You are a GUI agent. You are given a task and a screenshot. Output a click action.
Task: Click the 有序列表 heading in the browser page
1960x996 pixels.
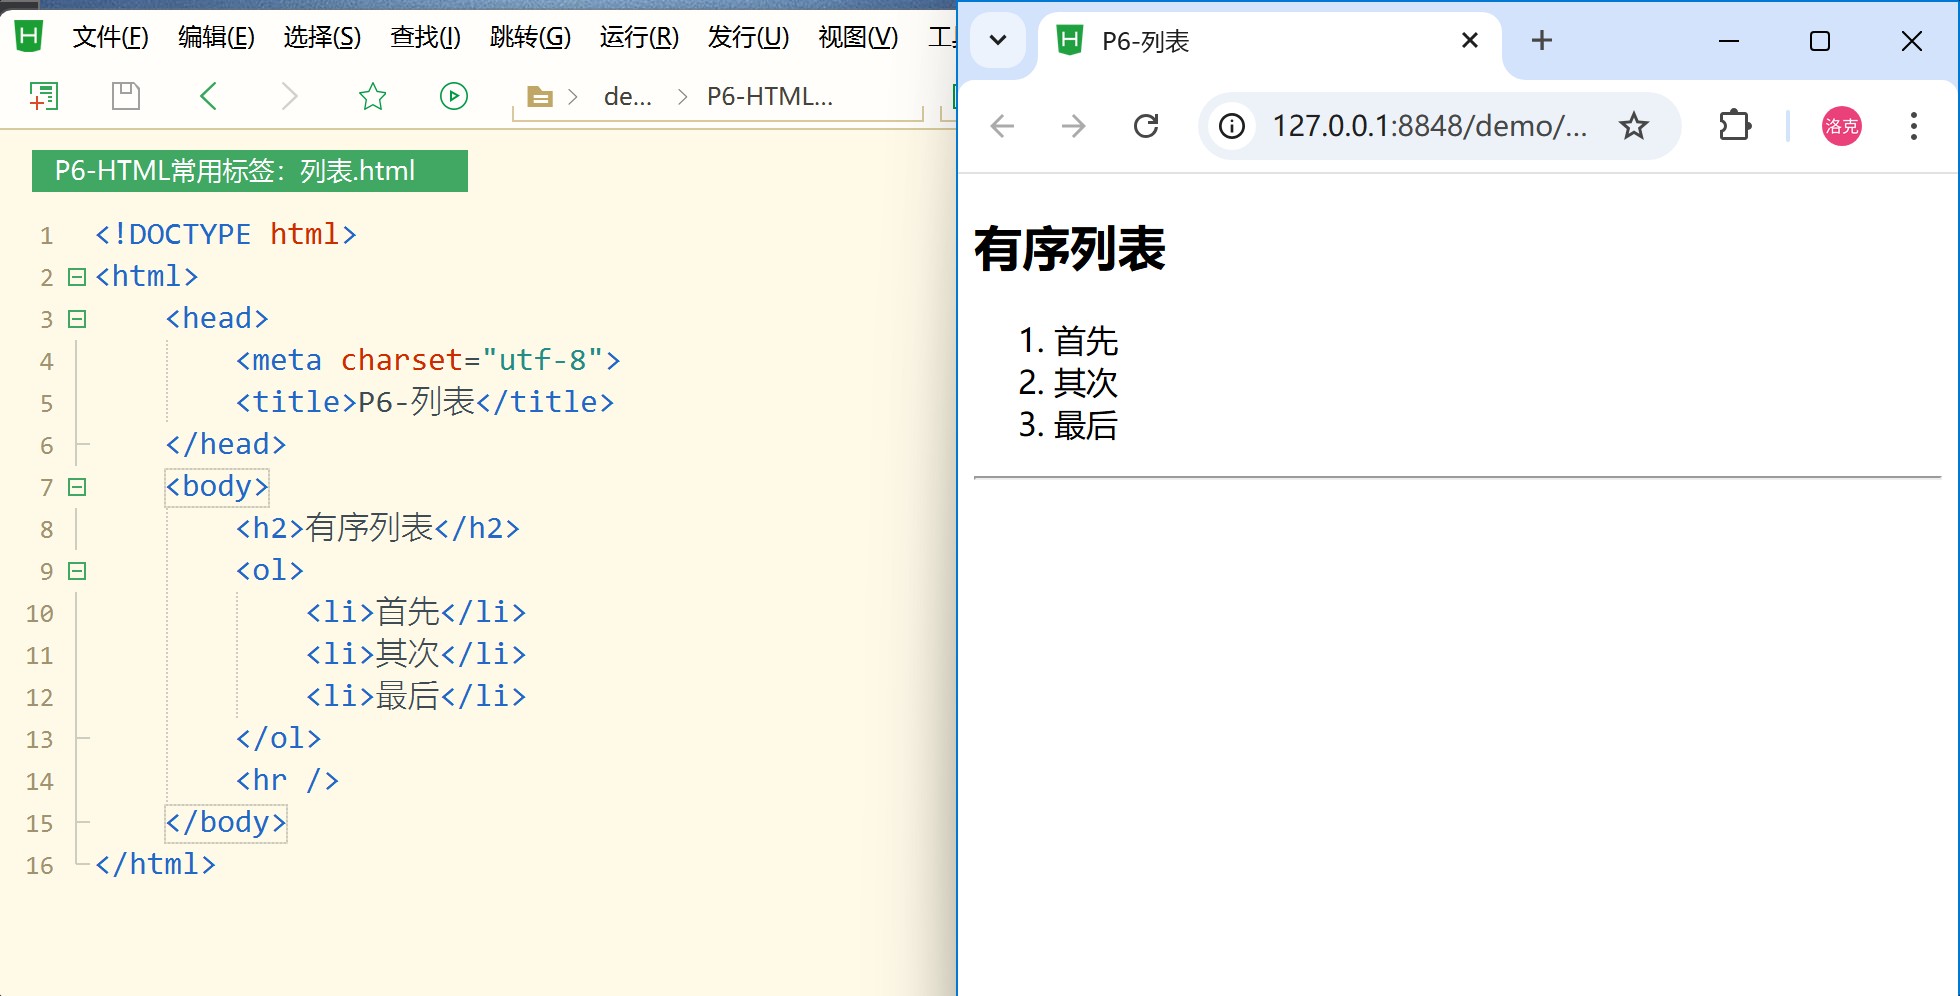[1069, 249]
